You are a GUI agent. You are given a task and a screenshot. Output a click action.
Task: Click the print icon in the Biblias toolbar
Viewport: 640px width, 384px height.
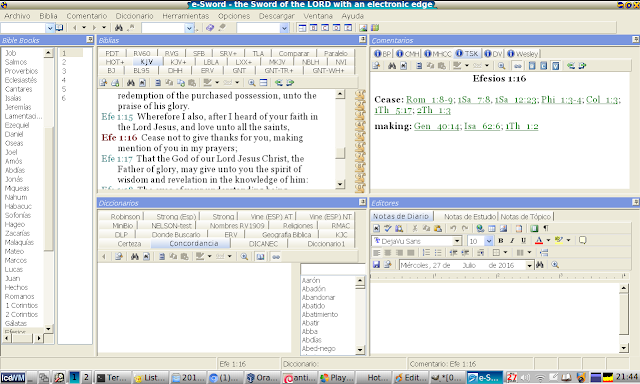click(x=115, y=83)
